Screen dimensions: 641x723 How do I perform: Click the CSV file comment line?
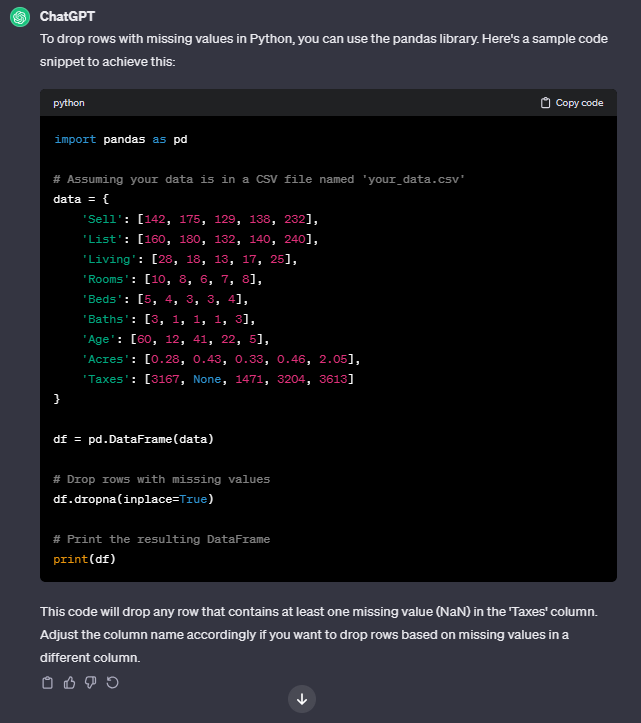[x=259, y=179]
